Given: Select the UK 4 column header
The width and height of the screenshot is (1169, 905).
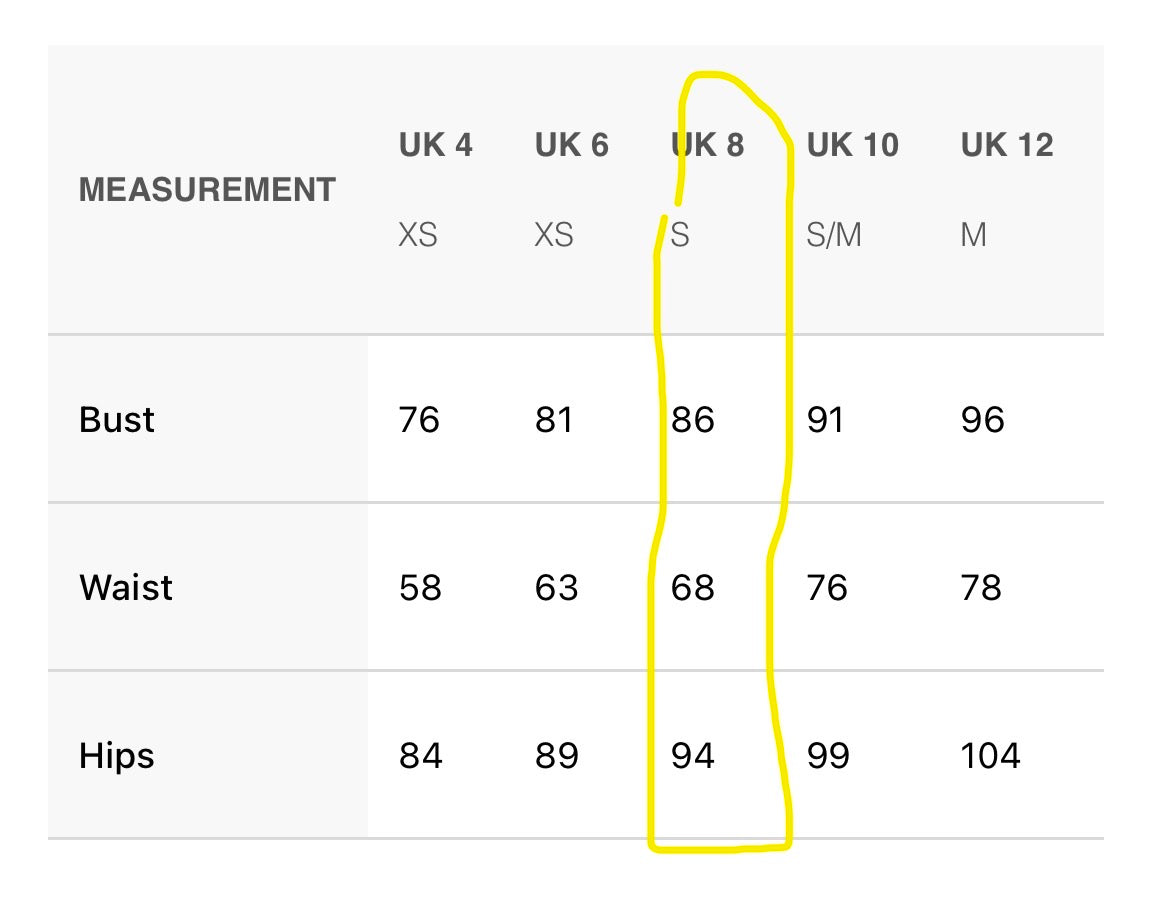Looking at the screenshot, I should [x=435, y=145].
